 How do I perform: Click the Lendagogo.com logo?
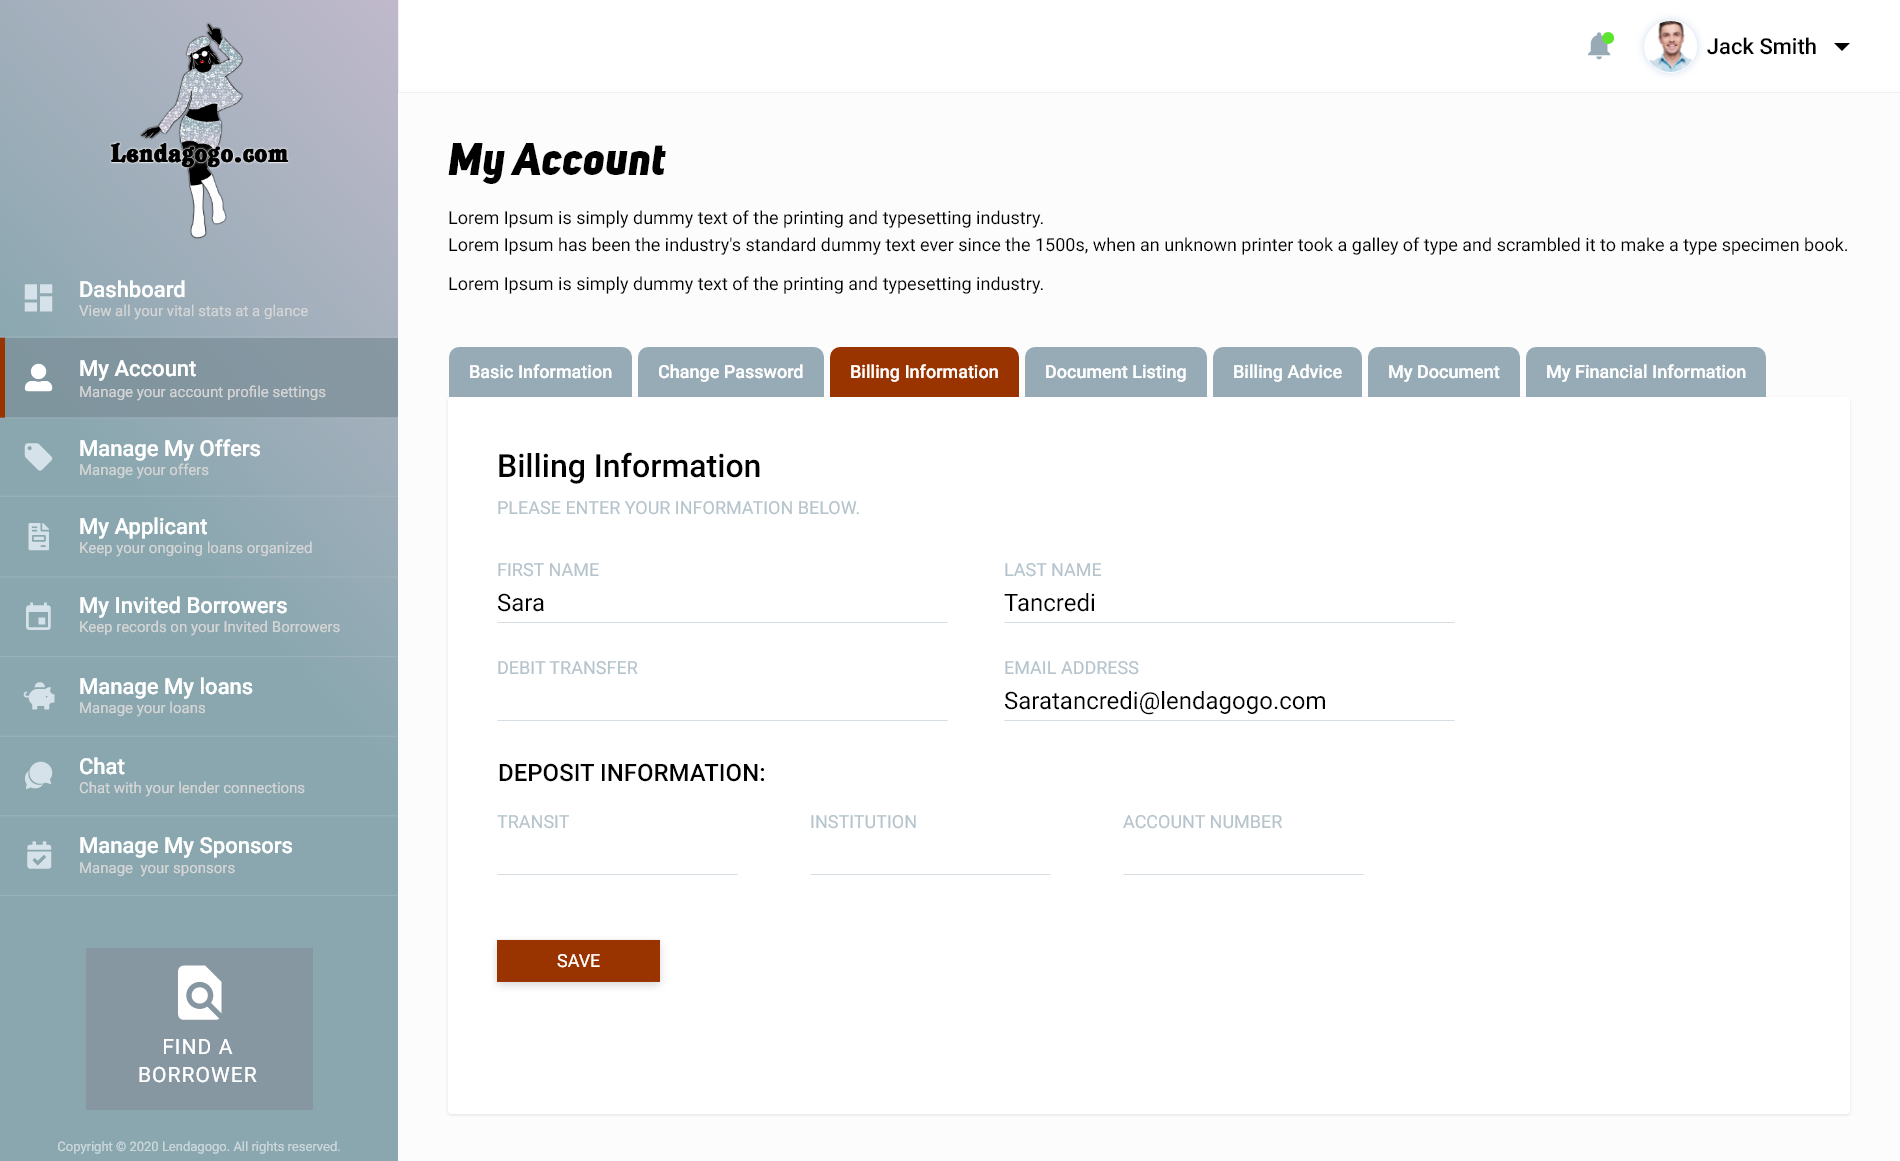coord(200,132)
